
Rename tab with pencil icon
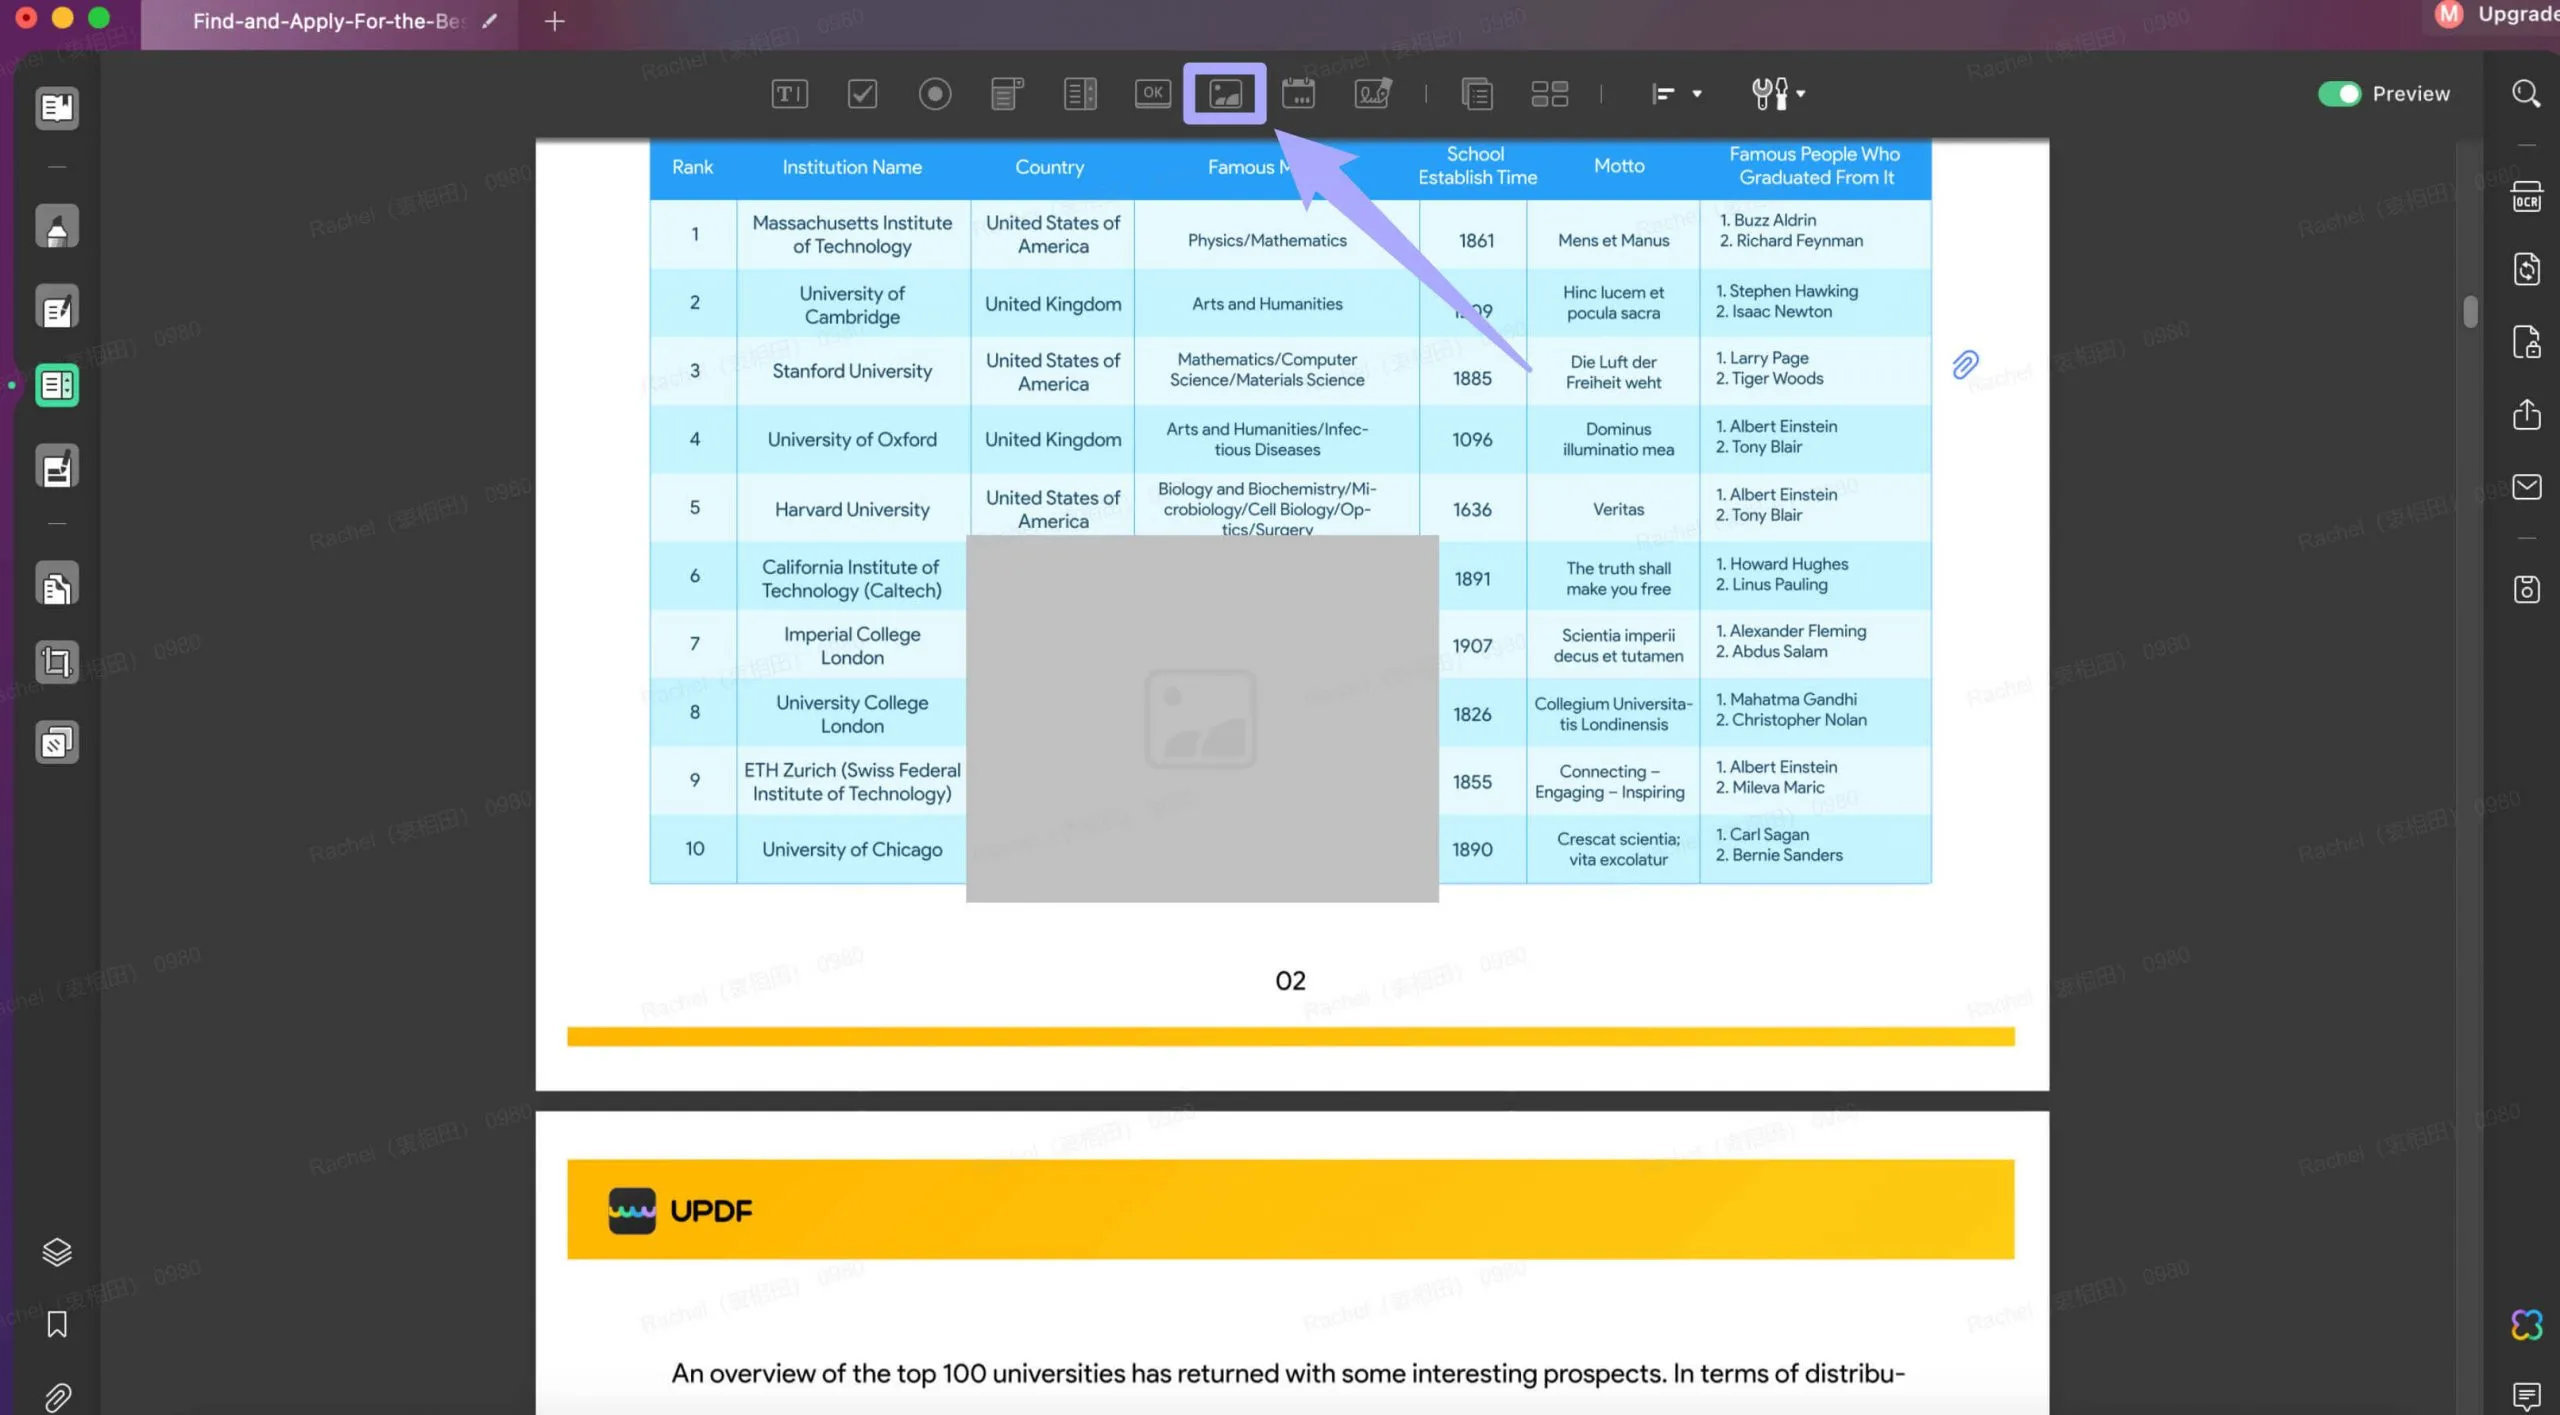click(489, 21)
